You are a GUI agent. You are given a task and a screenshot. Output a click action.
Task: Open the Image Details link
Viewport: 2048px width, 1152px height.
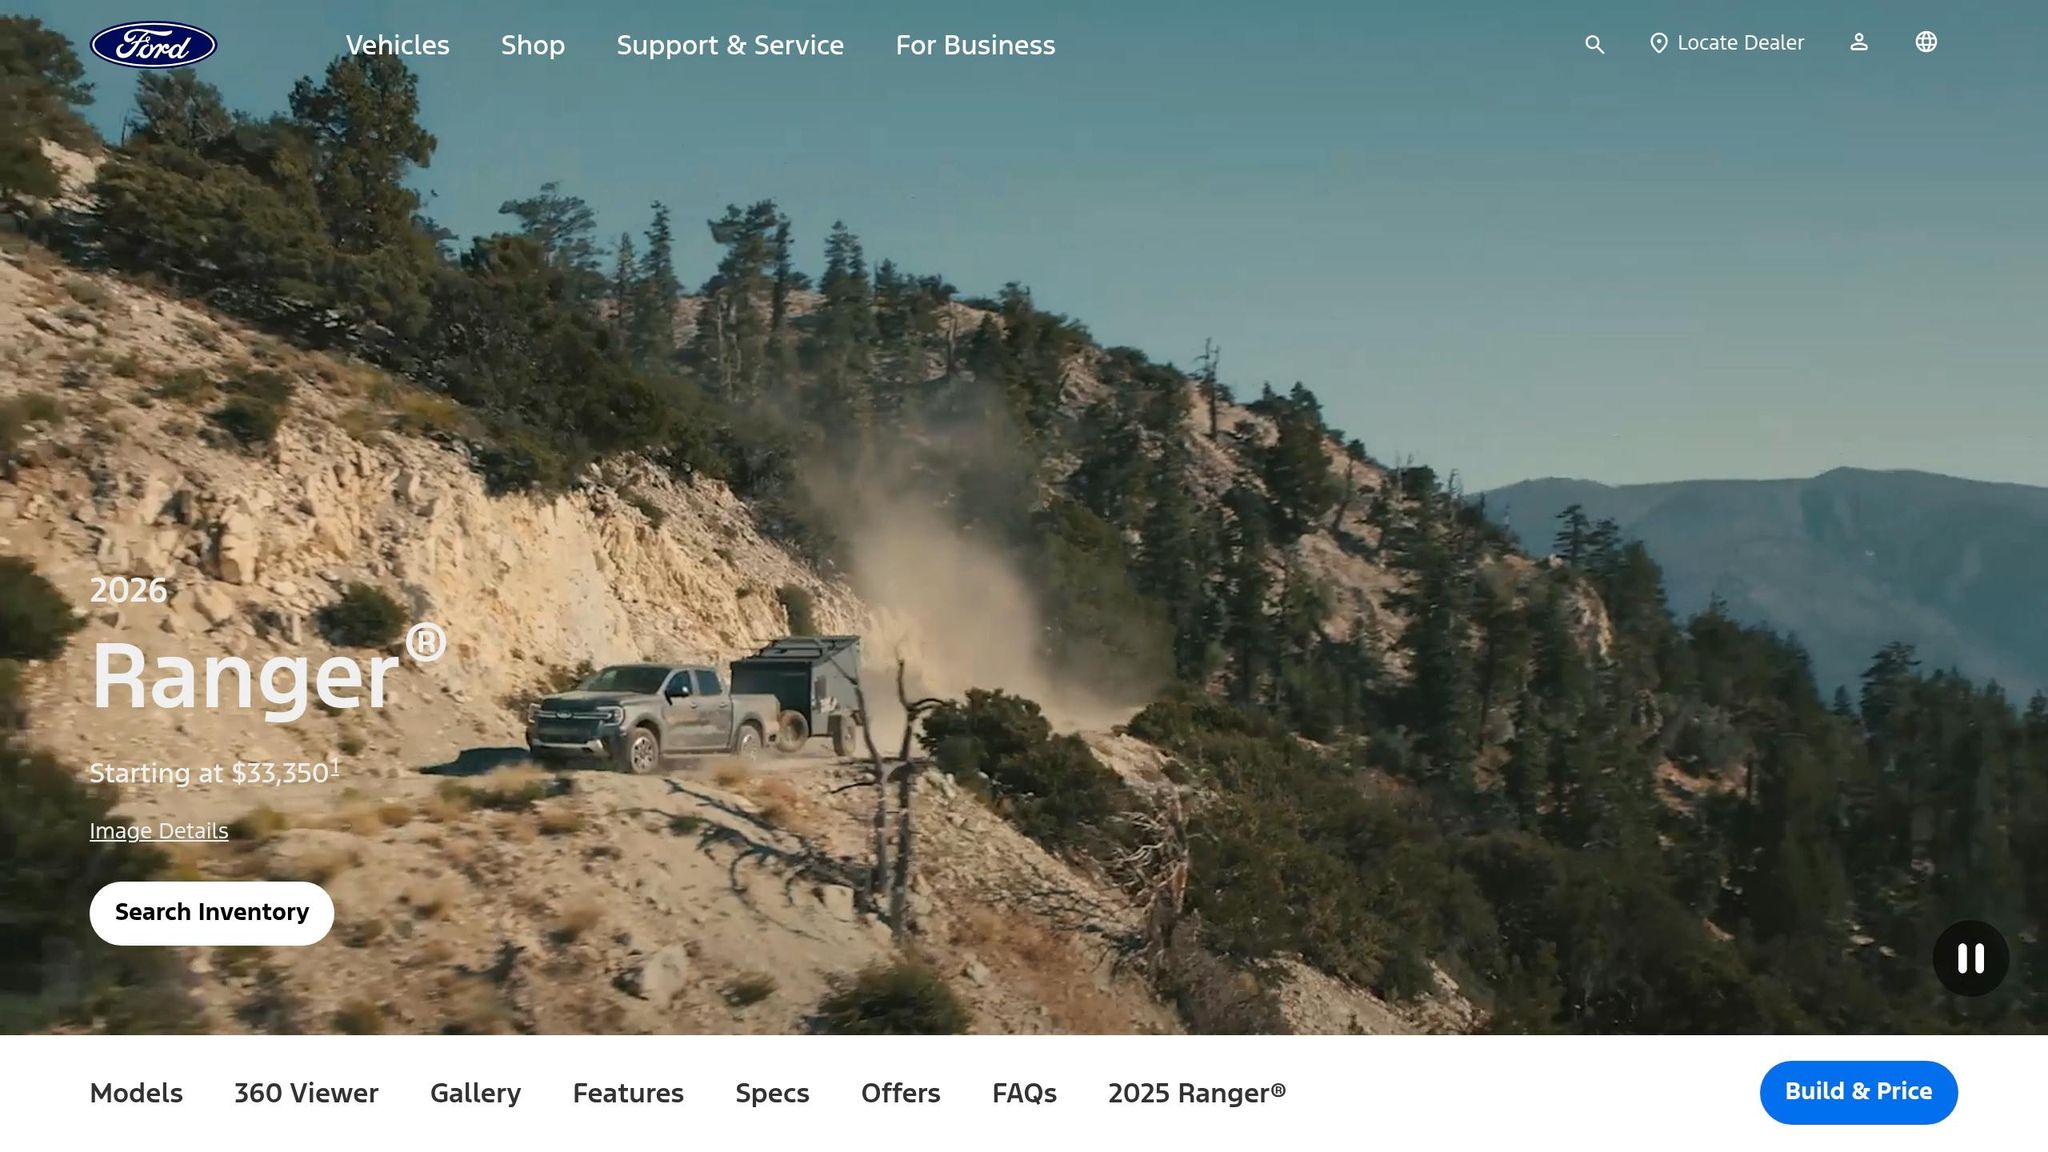click(159, 831)
